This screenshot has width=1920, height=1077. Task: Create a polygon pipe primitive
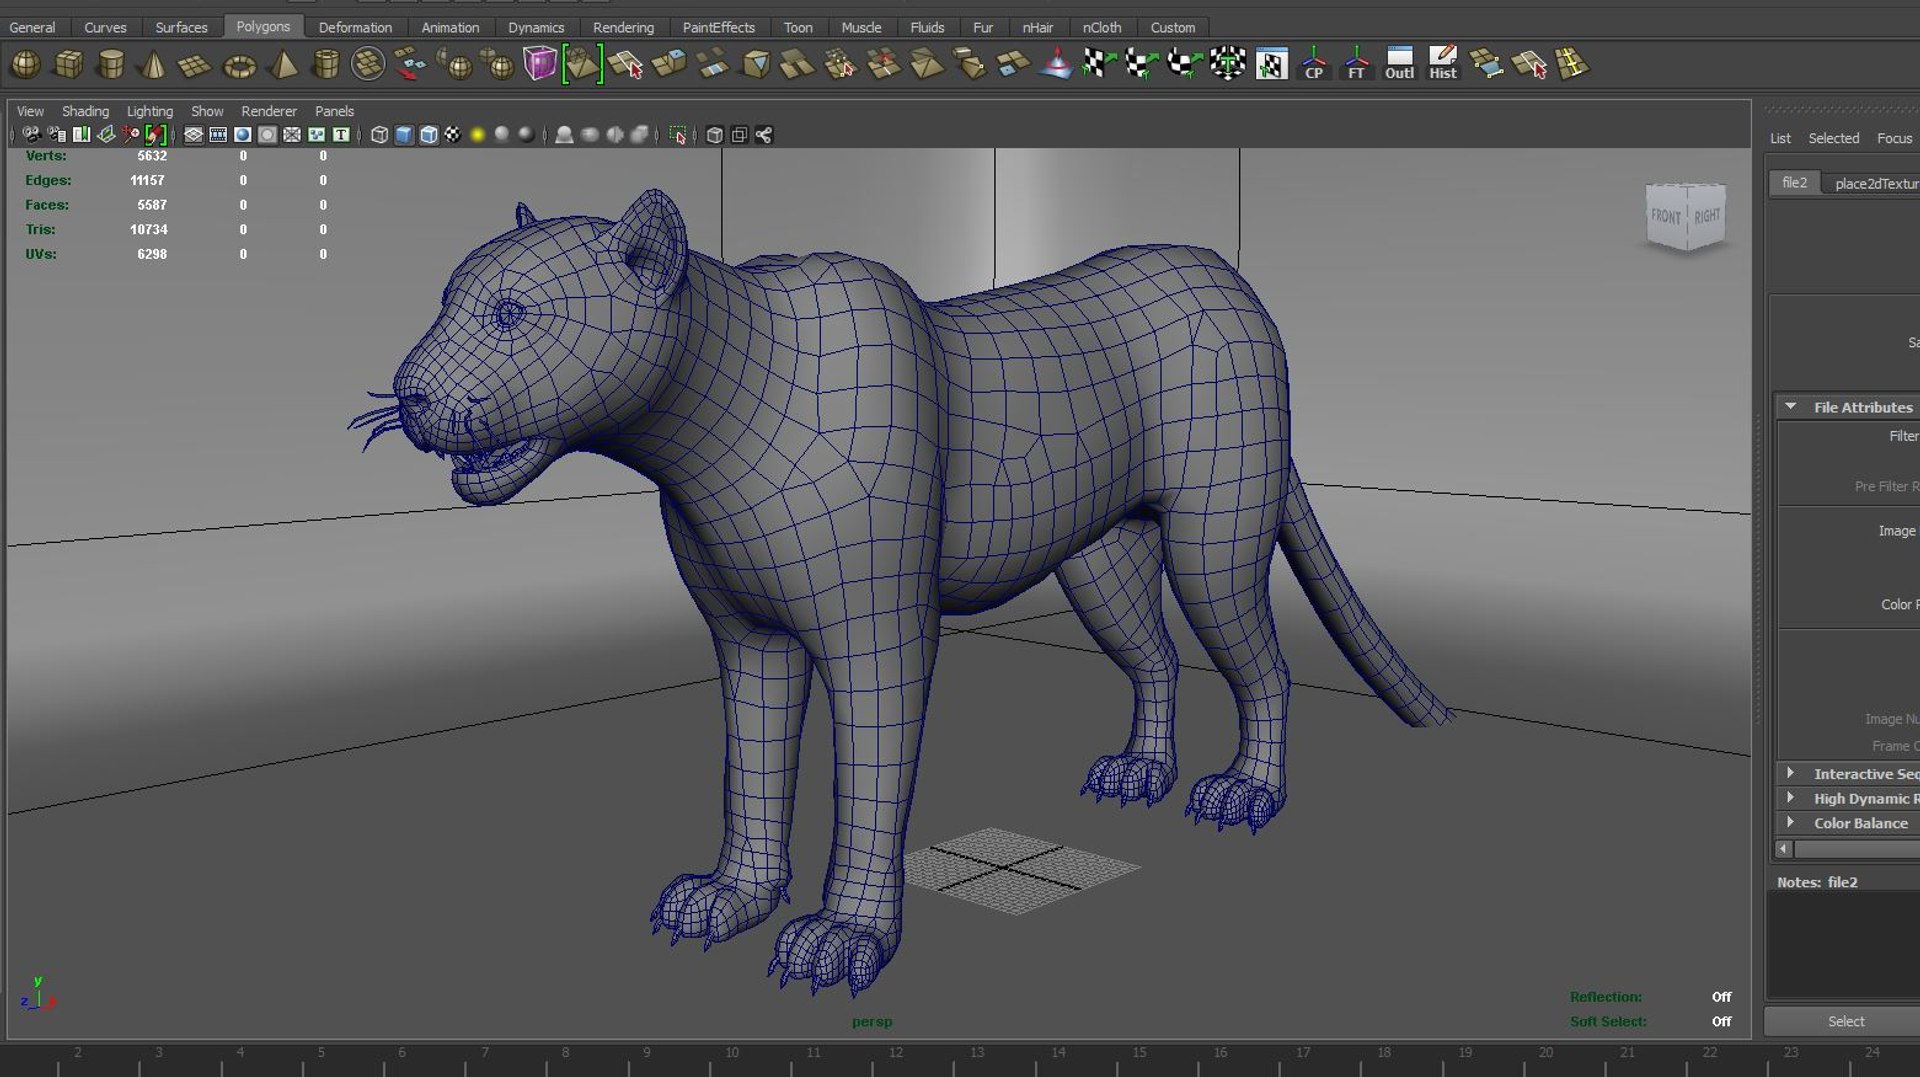click(326, 65)
